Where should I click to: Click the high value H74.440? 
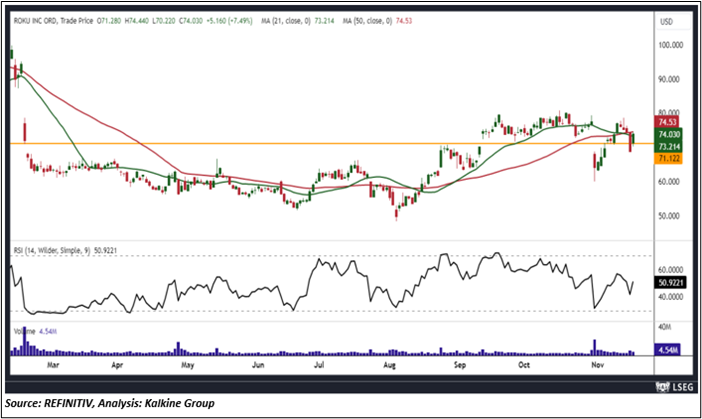136,21
